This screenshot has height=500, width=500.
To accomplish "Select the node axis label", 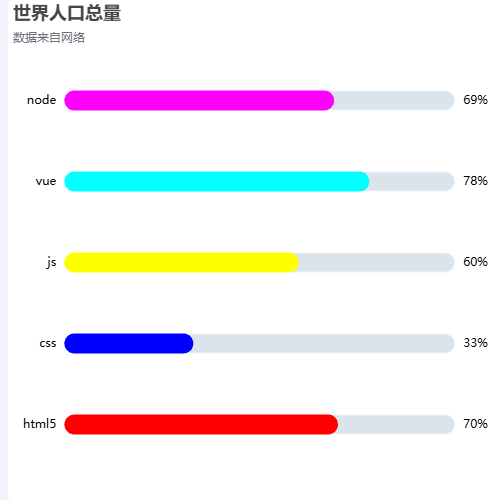I will (42, 100).
